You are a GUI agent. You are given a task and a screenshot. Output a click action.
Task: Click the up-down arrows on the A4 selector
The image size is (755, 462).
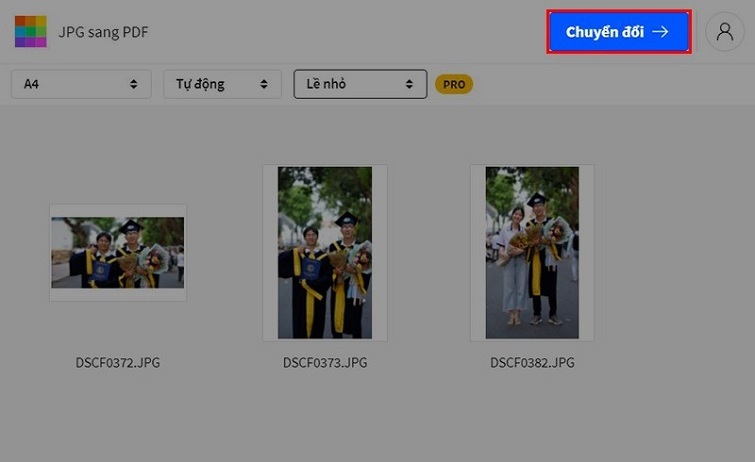point(134,85)
